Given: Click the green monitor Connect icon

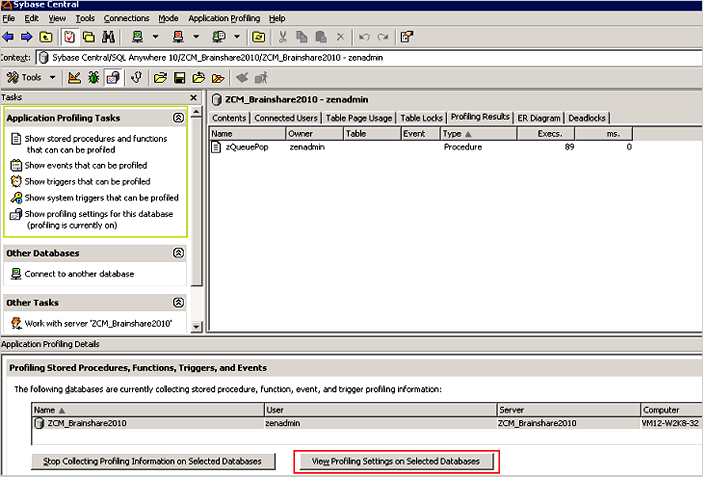Looking at the screenshot, I should (x=138, y=37).
